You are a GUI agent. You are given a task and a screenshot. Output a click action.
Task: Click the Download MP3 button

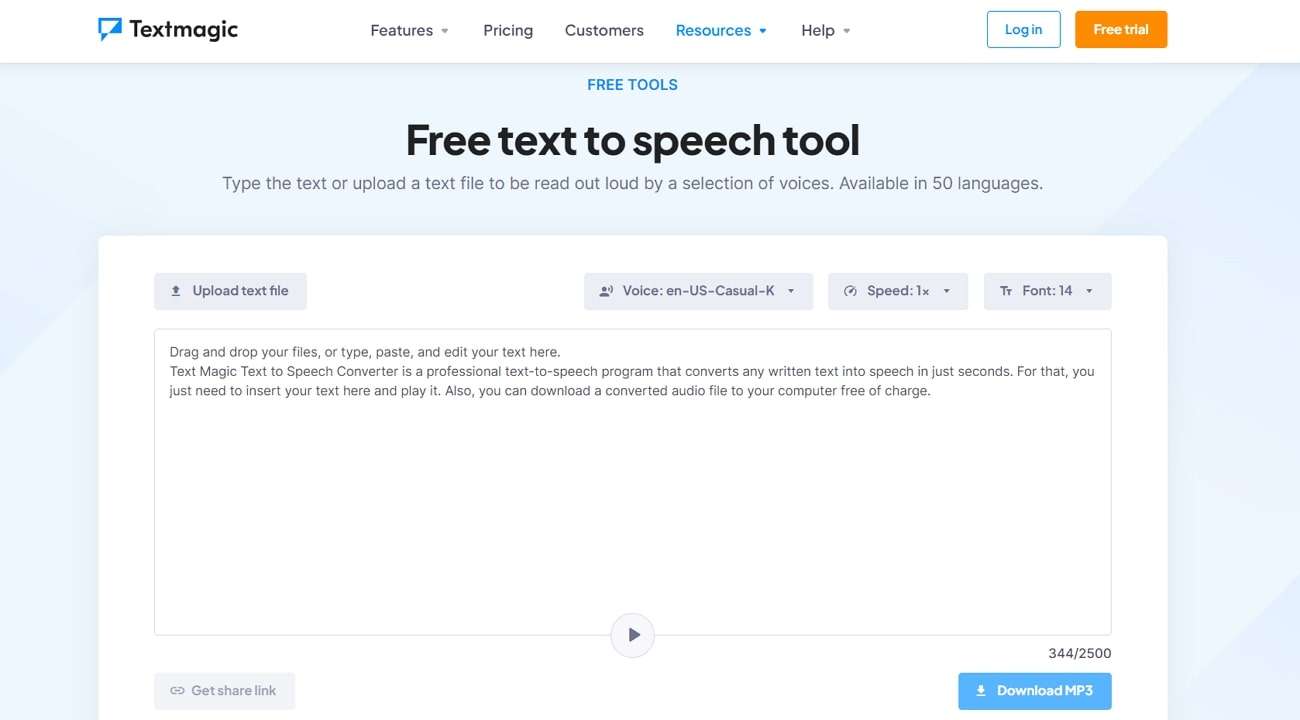[1034, 690]
